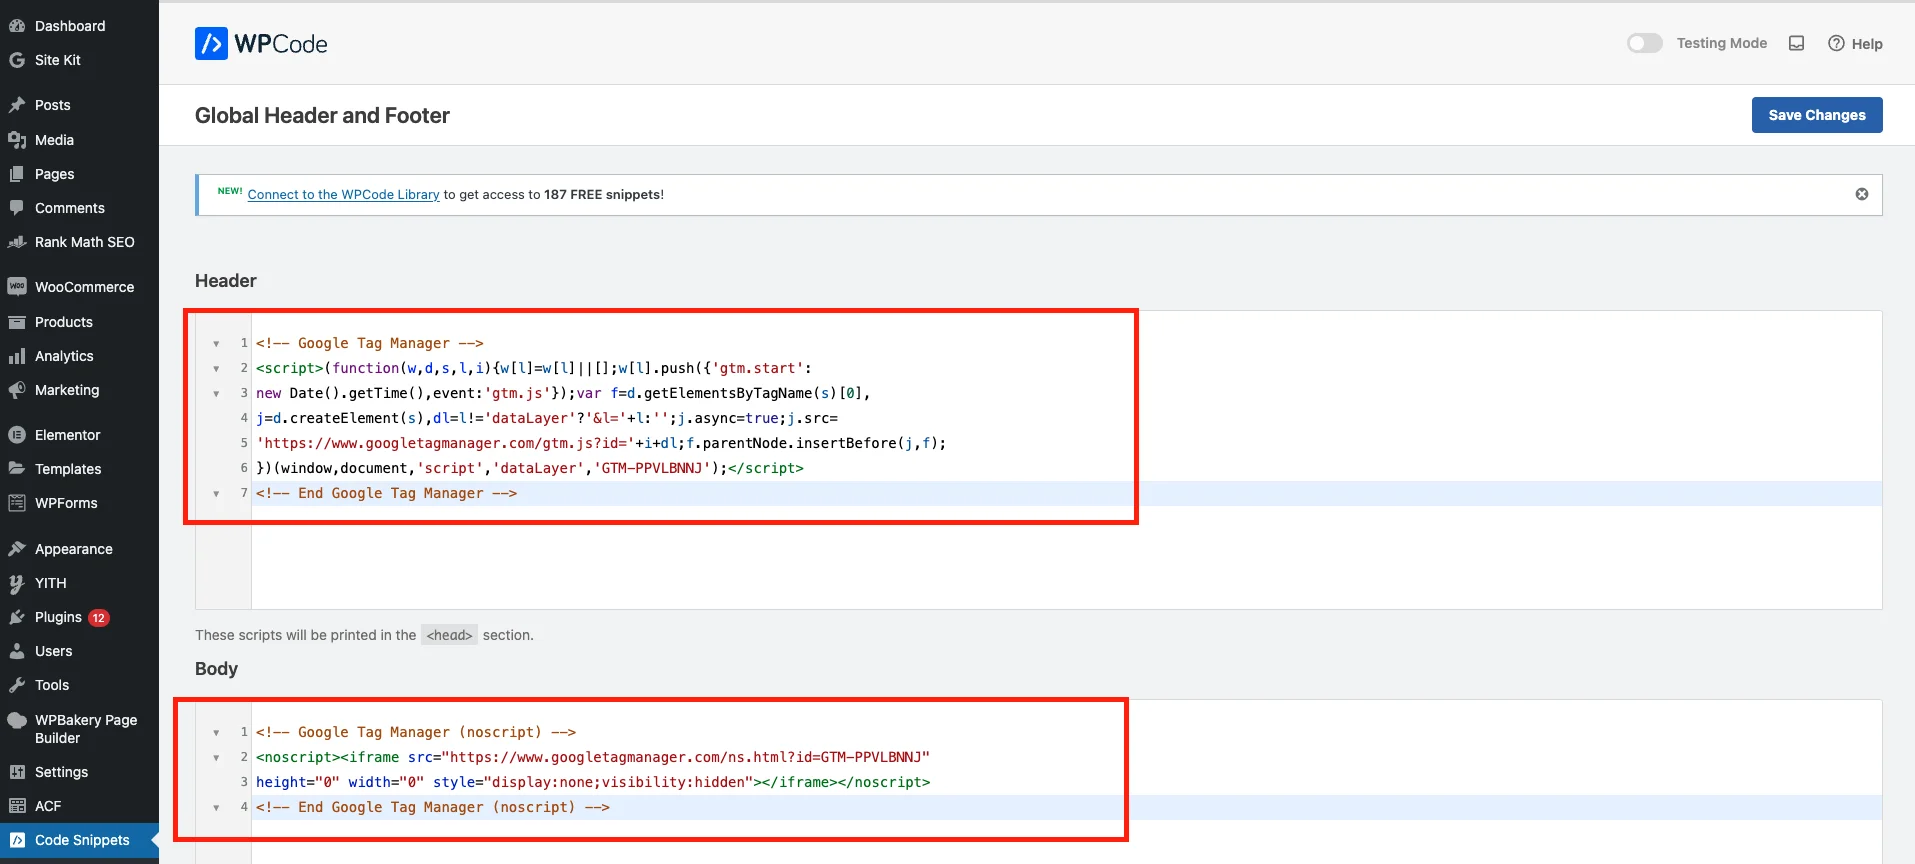Screen dimensions: 1915x864
Task: Click the Users person icon
Action: click(x=17, y=651)
